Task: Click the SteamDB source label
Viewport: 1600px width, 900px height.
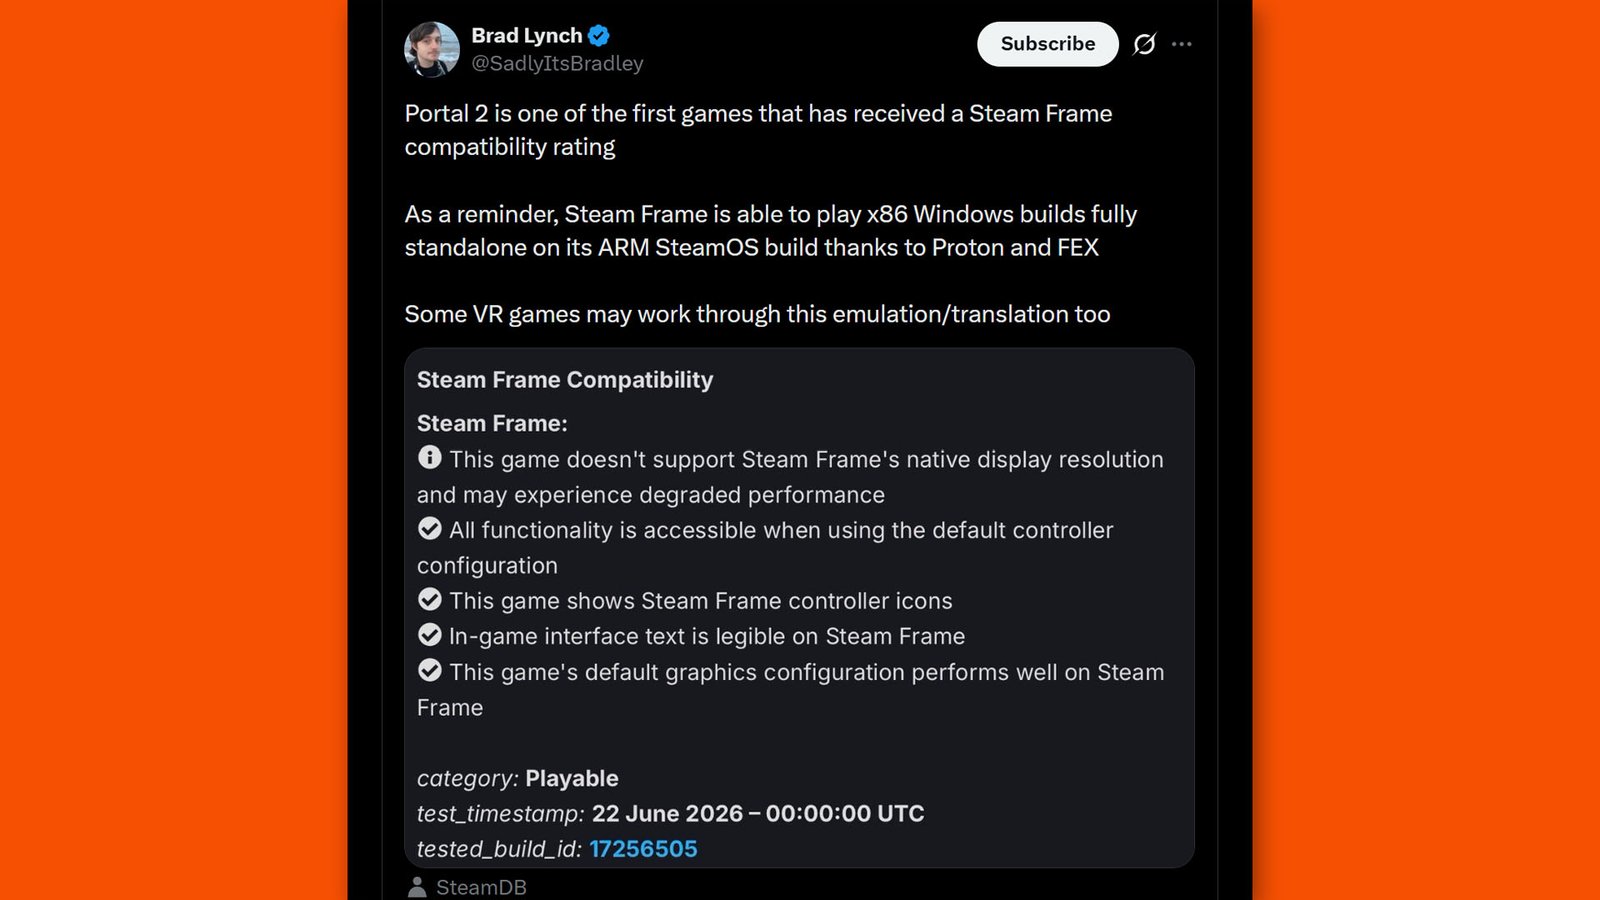Action: (x=481, y=887)
